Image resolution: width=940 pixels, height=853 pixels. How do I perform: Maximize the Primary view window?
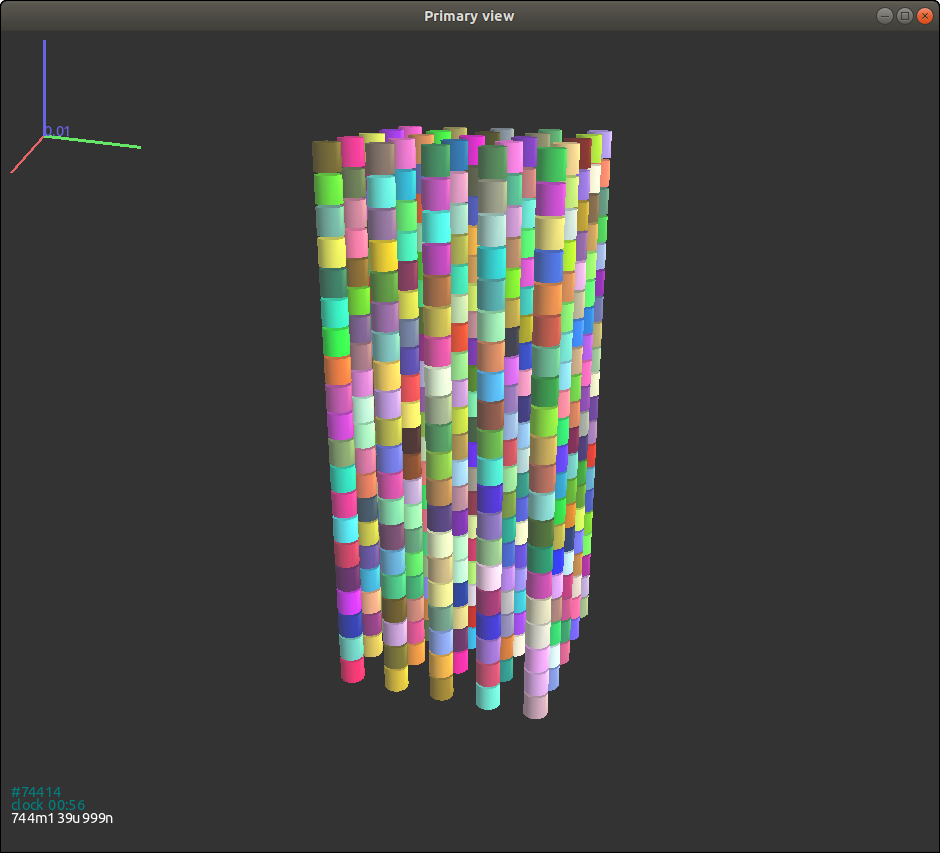click(x=904, y=15)
